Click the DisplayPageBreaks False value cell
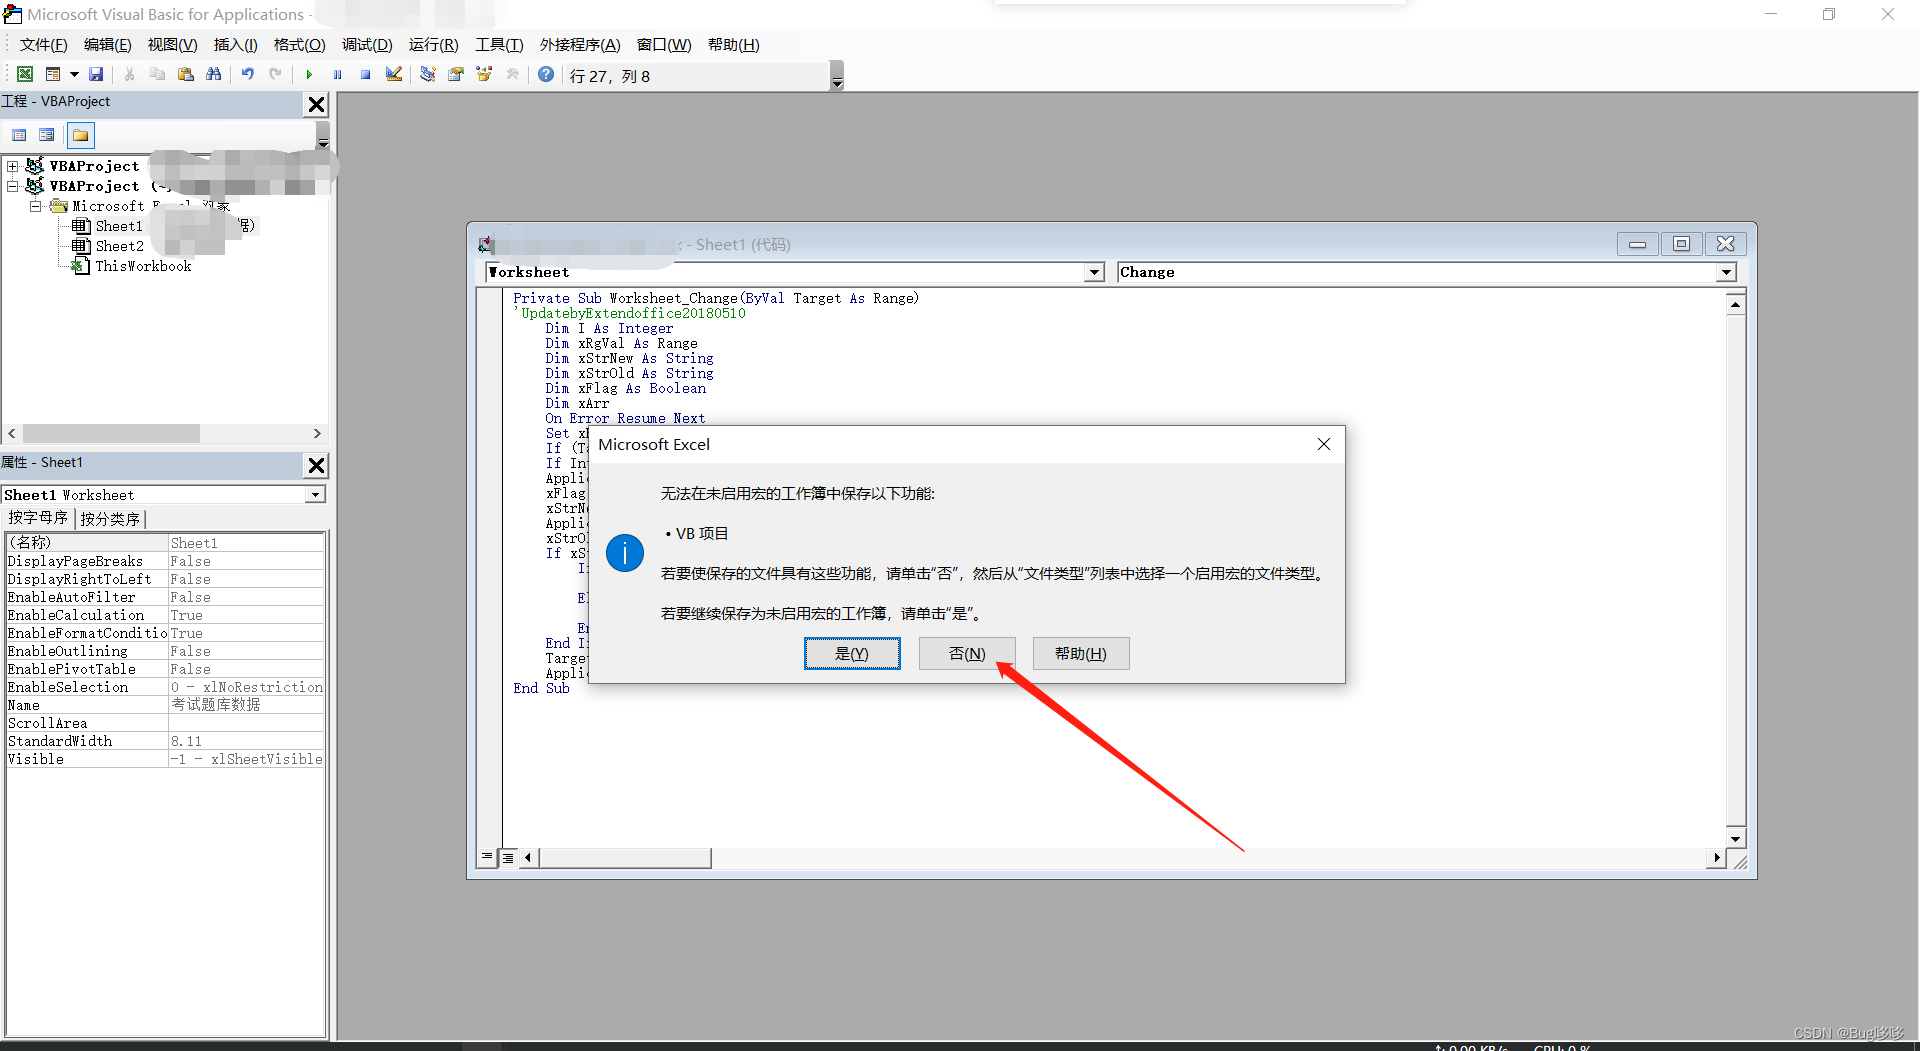1920x1051 pixels. 246,561
